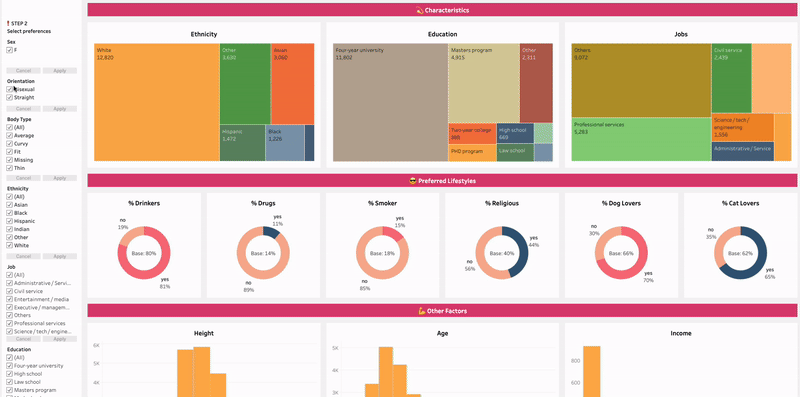Apply the Body Type filter selection
The image size is (800, 397).
pos(60,178)
